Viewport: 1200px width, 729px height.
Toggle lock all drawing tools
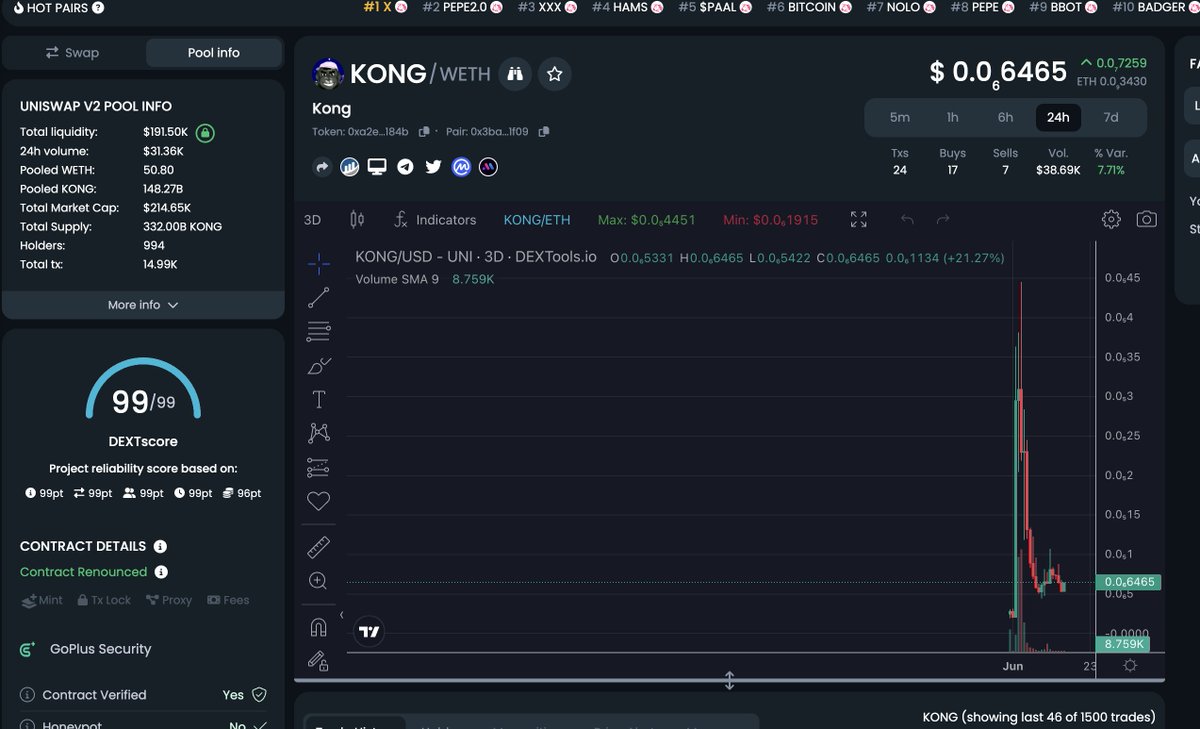(319, 660)
